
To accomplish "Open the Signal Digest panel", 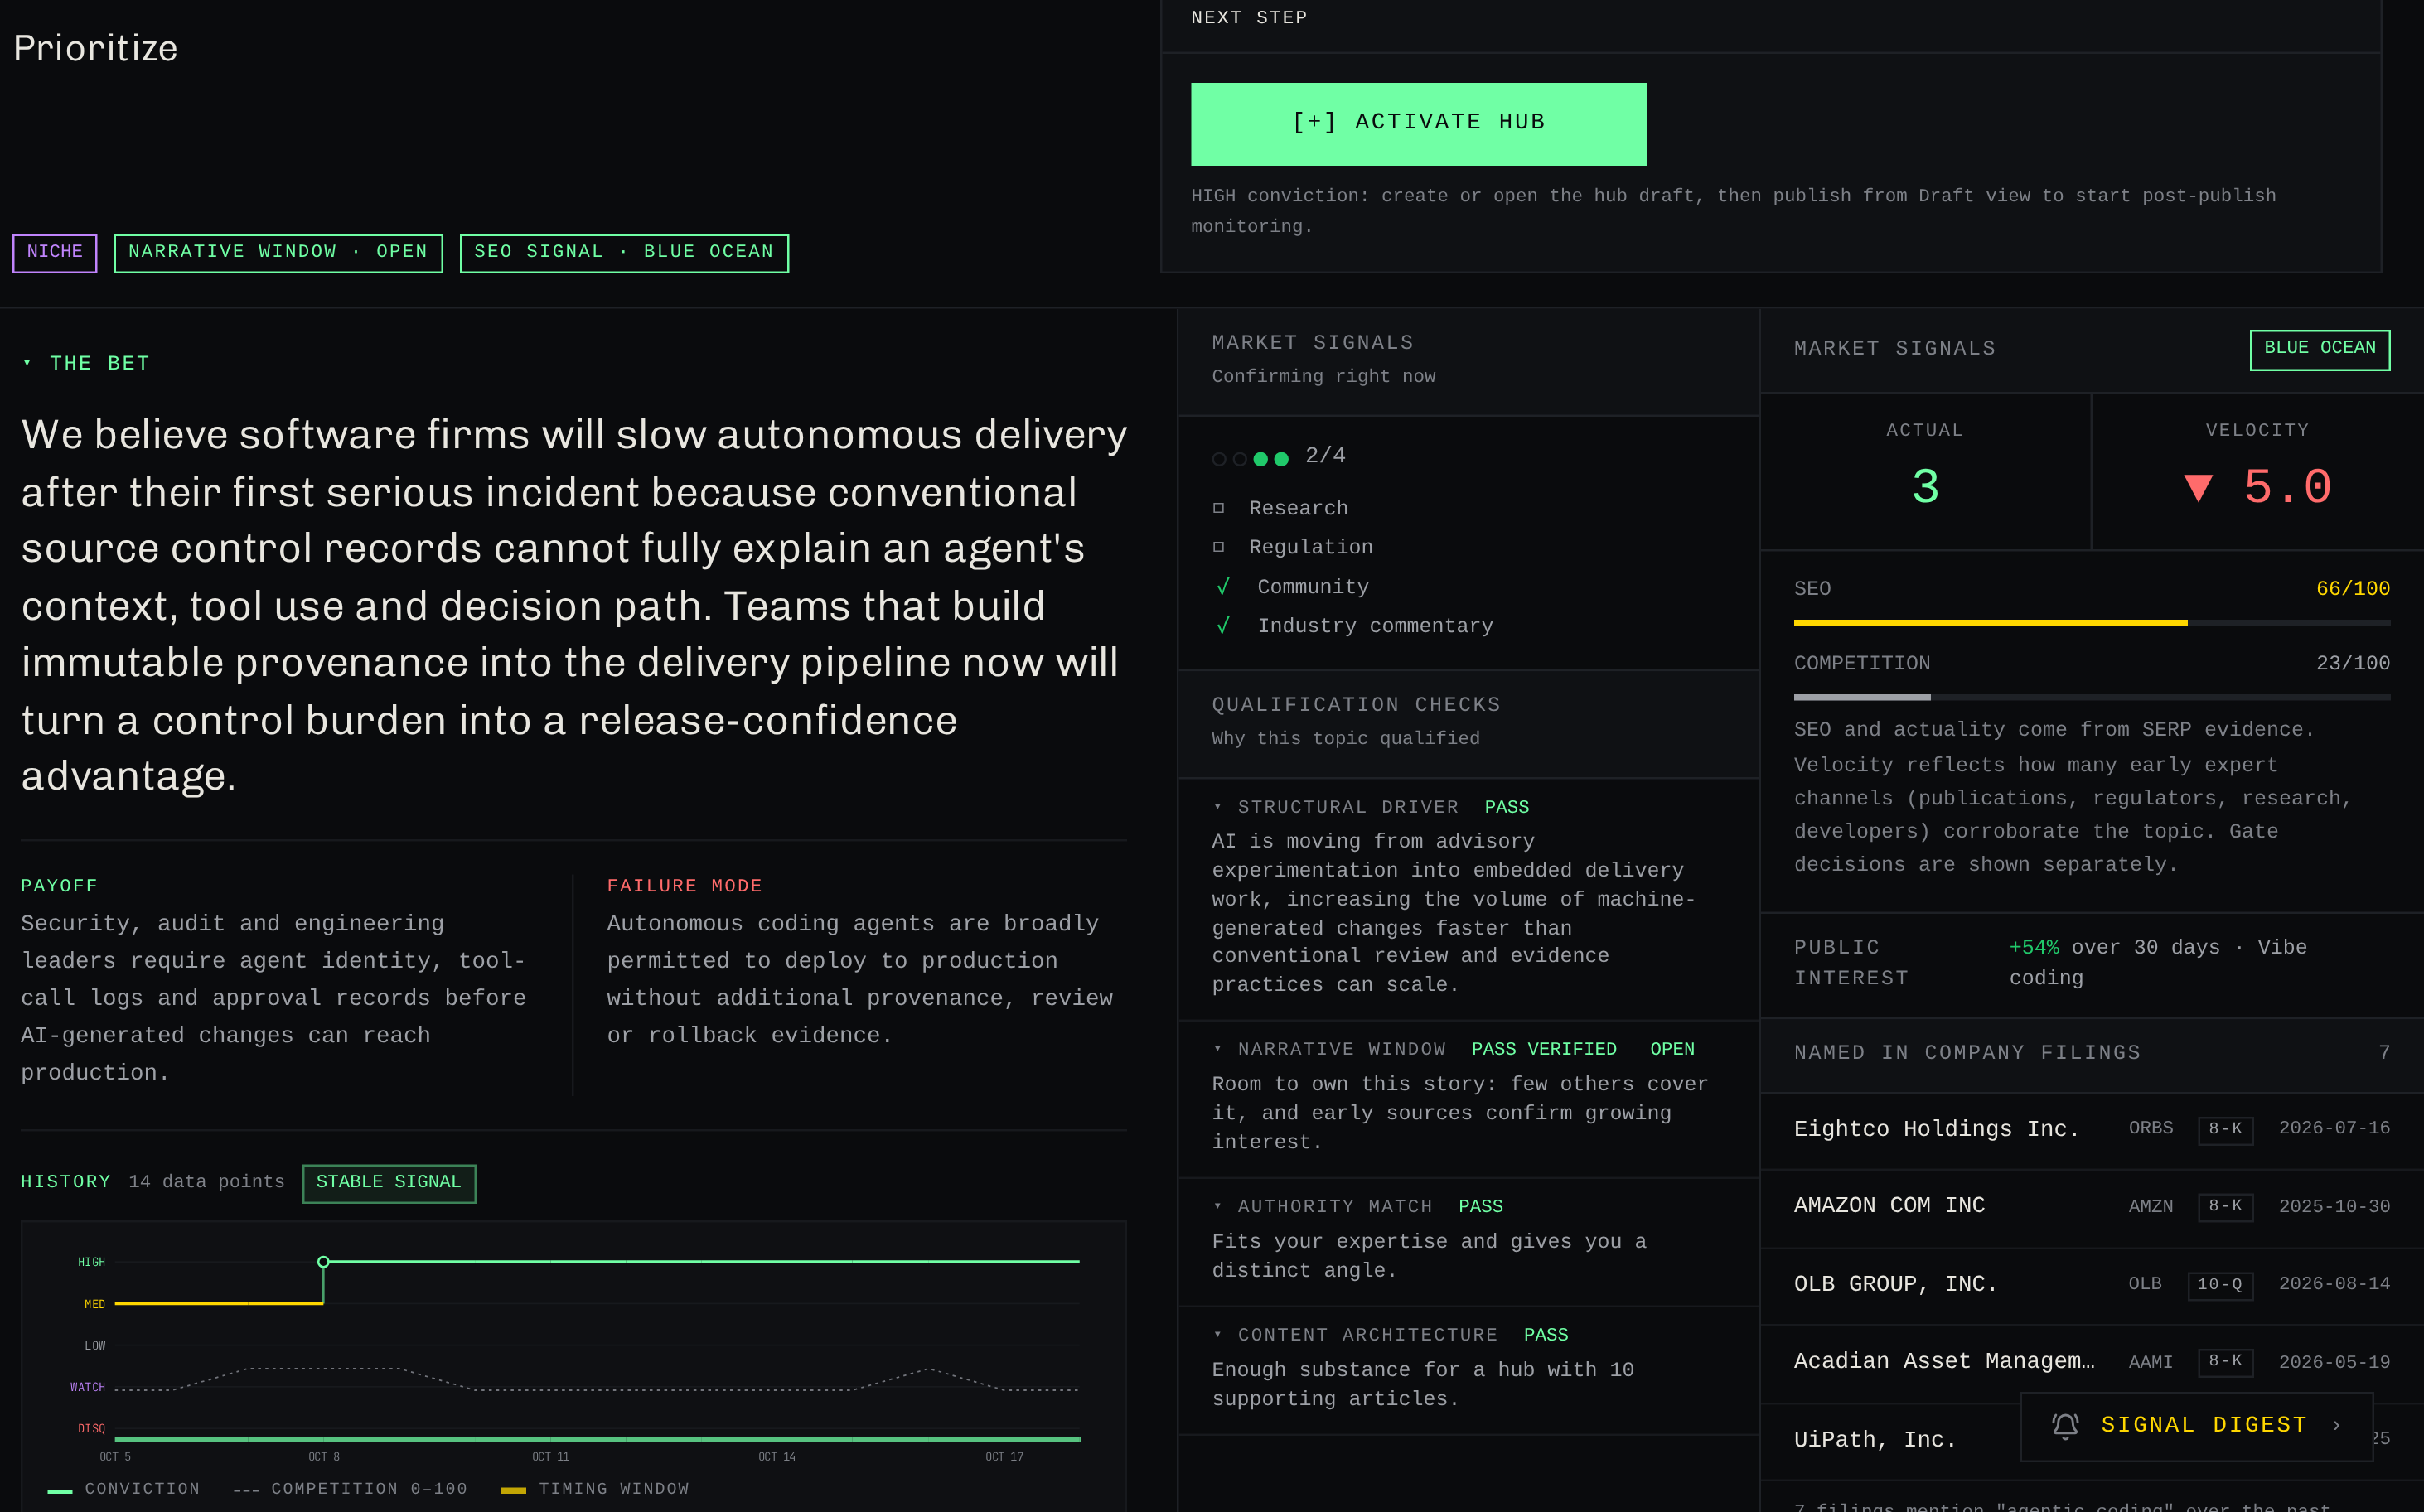I will click(2196, 1426).
